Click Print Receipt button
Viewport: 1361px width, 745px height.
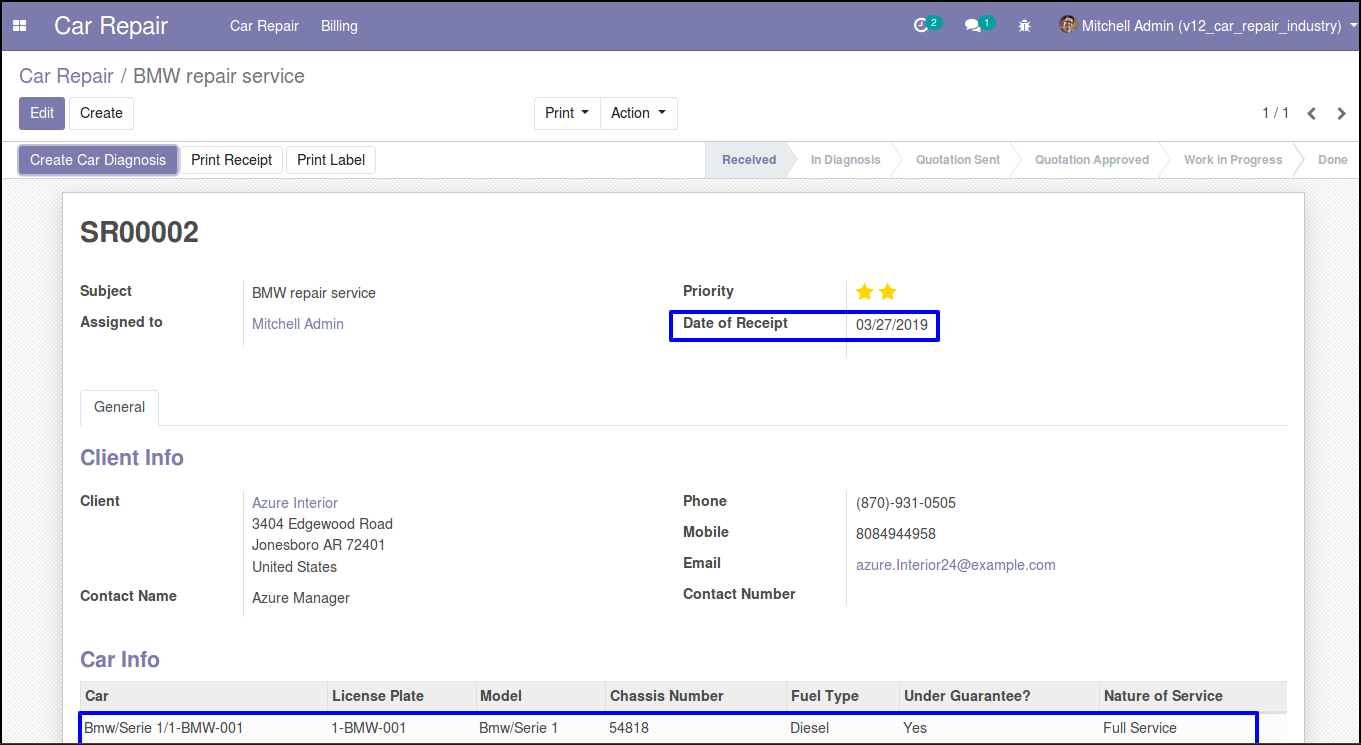point(231,160)
